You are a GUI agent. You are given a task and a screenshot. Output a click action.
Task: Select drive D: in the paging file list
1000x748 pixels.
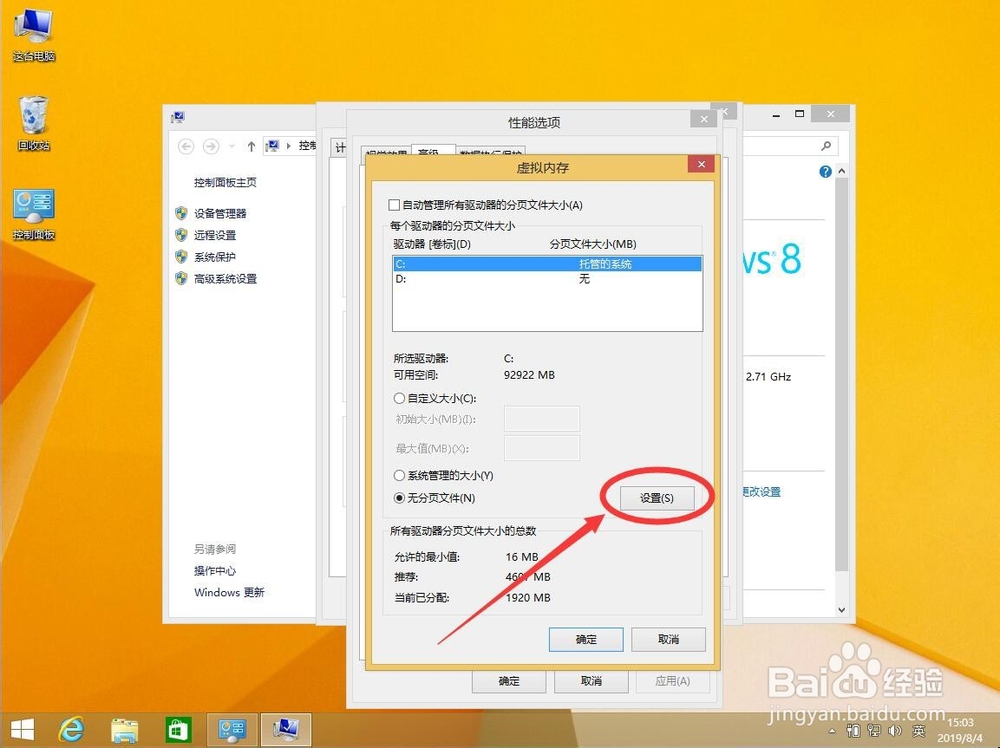coord(450,281)
